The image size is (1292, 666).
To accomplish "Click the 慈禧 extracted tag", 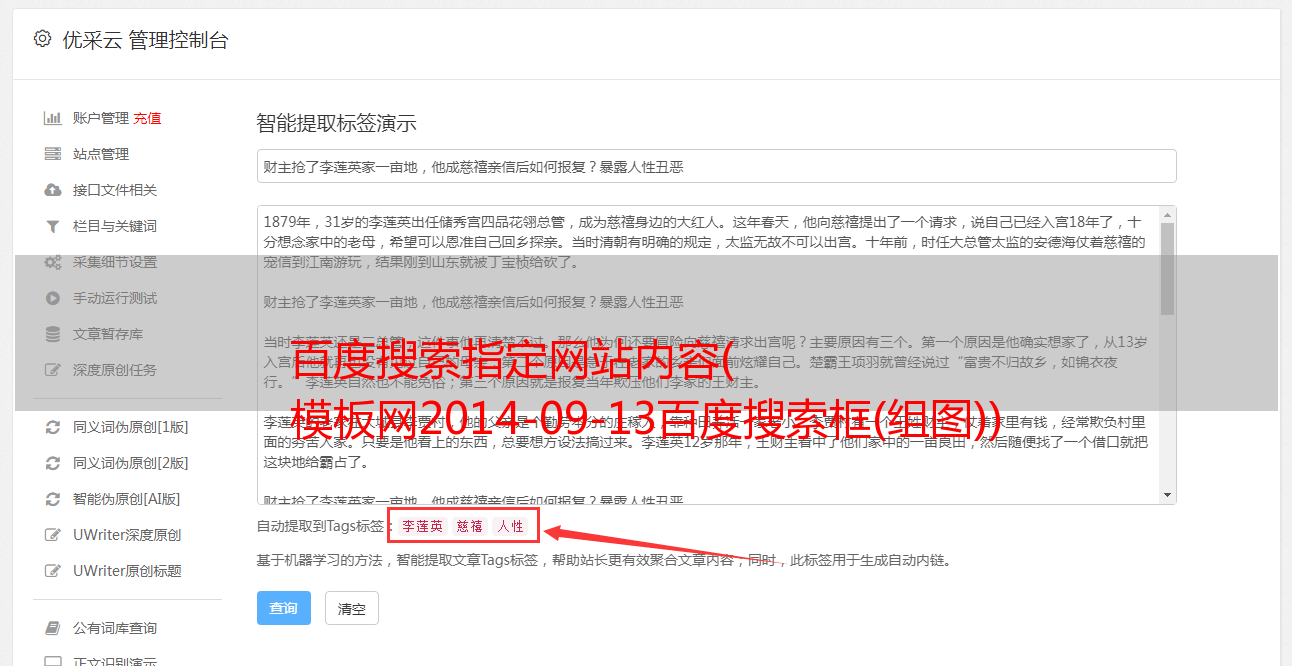I will point(470,526).
